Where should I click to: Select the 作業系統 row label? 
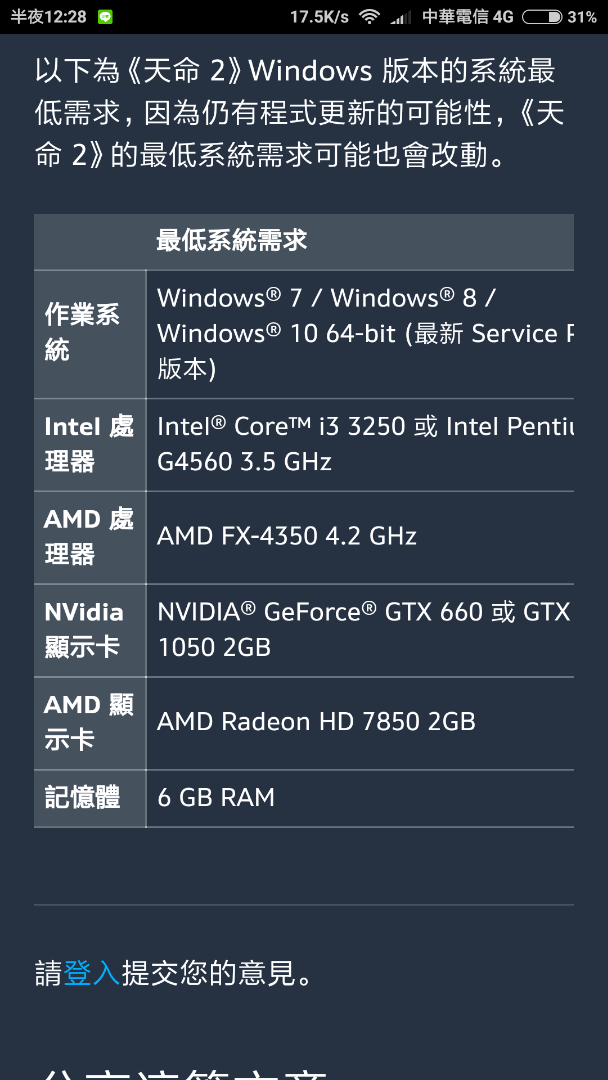(x=90, y=334)
